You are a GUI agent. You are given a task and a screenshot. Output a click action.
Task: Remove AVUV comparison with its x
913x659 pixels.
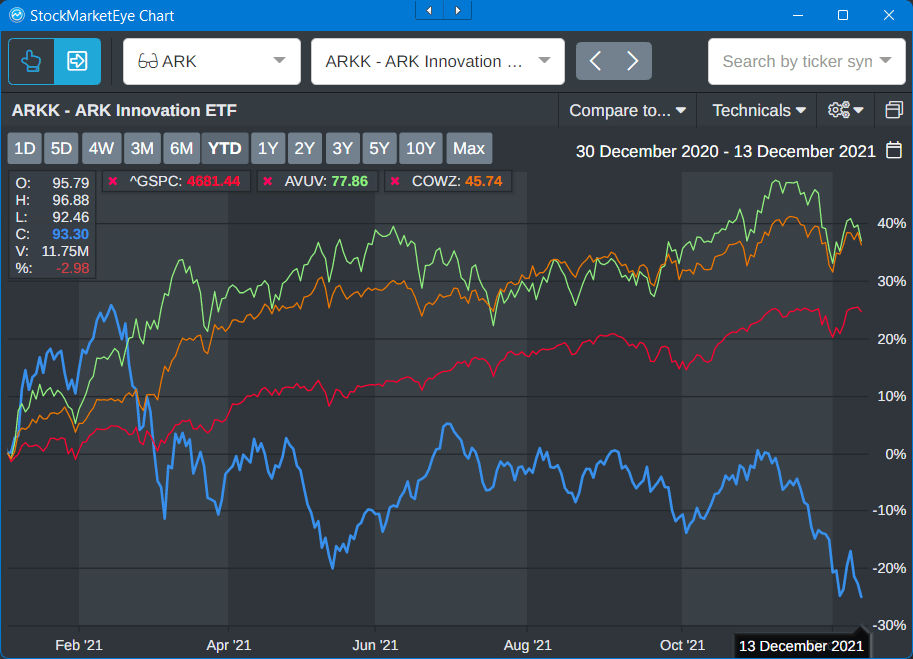point(267,181)
